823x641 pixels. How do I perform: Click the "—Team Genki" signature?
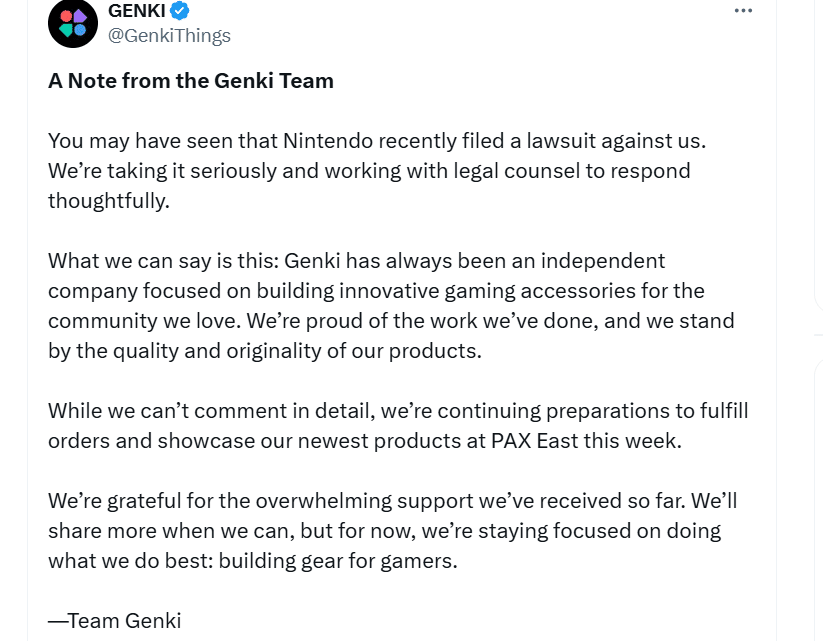point(114,620)
